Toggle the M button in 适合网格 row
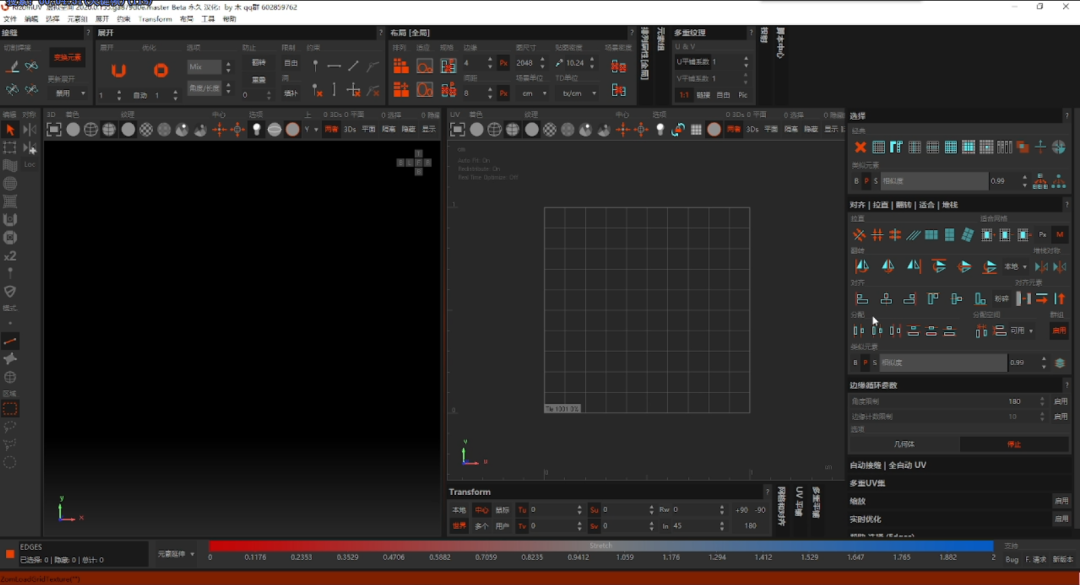 (1059, 235)
